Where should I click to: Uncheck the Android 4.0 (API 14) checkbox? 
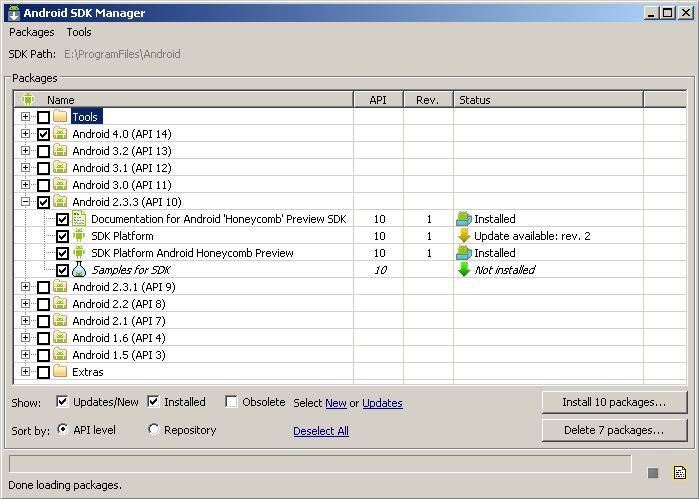43,134
